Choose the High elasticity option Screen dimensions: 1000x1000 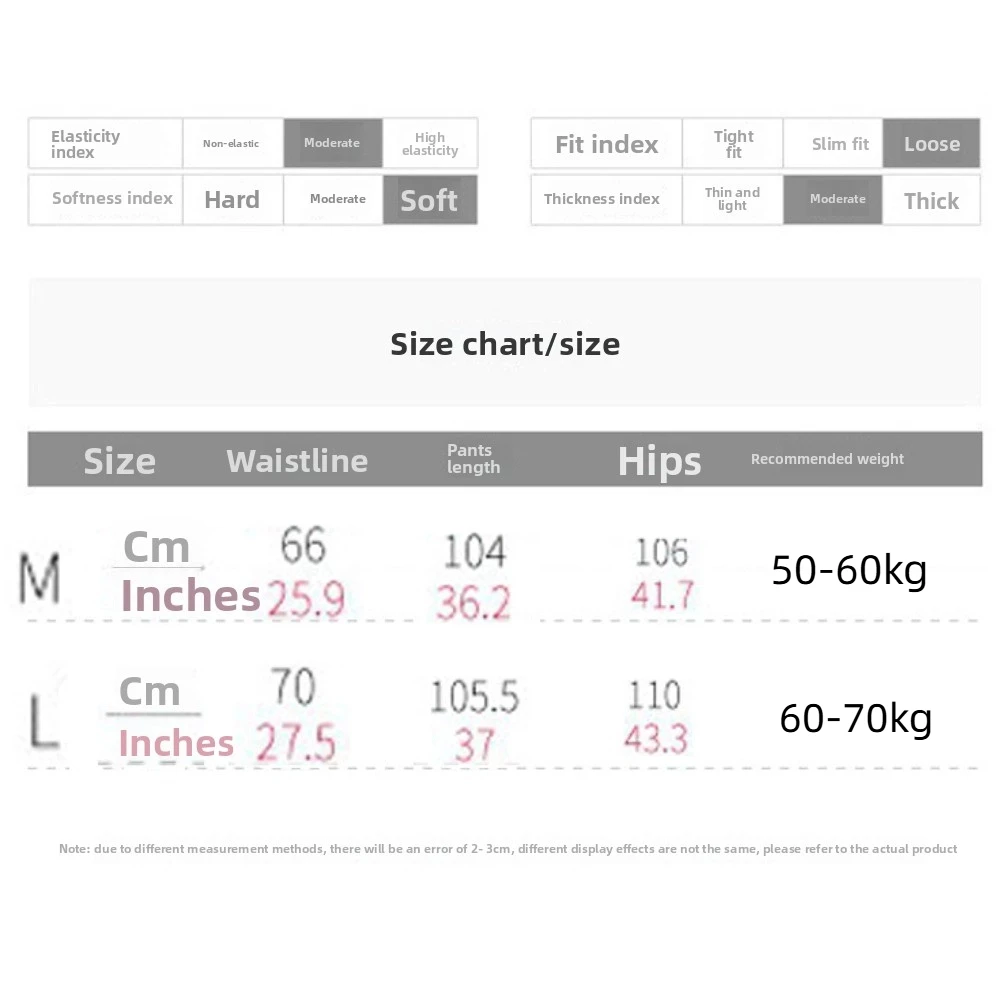[430, 144]
